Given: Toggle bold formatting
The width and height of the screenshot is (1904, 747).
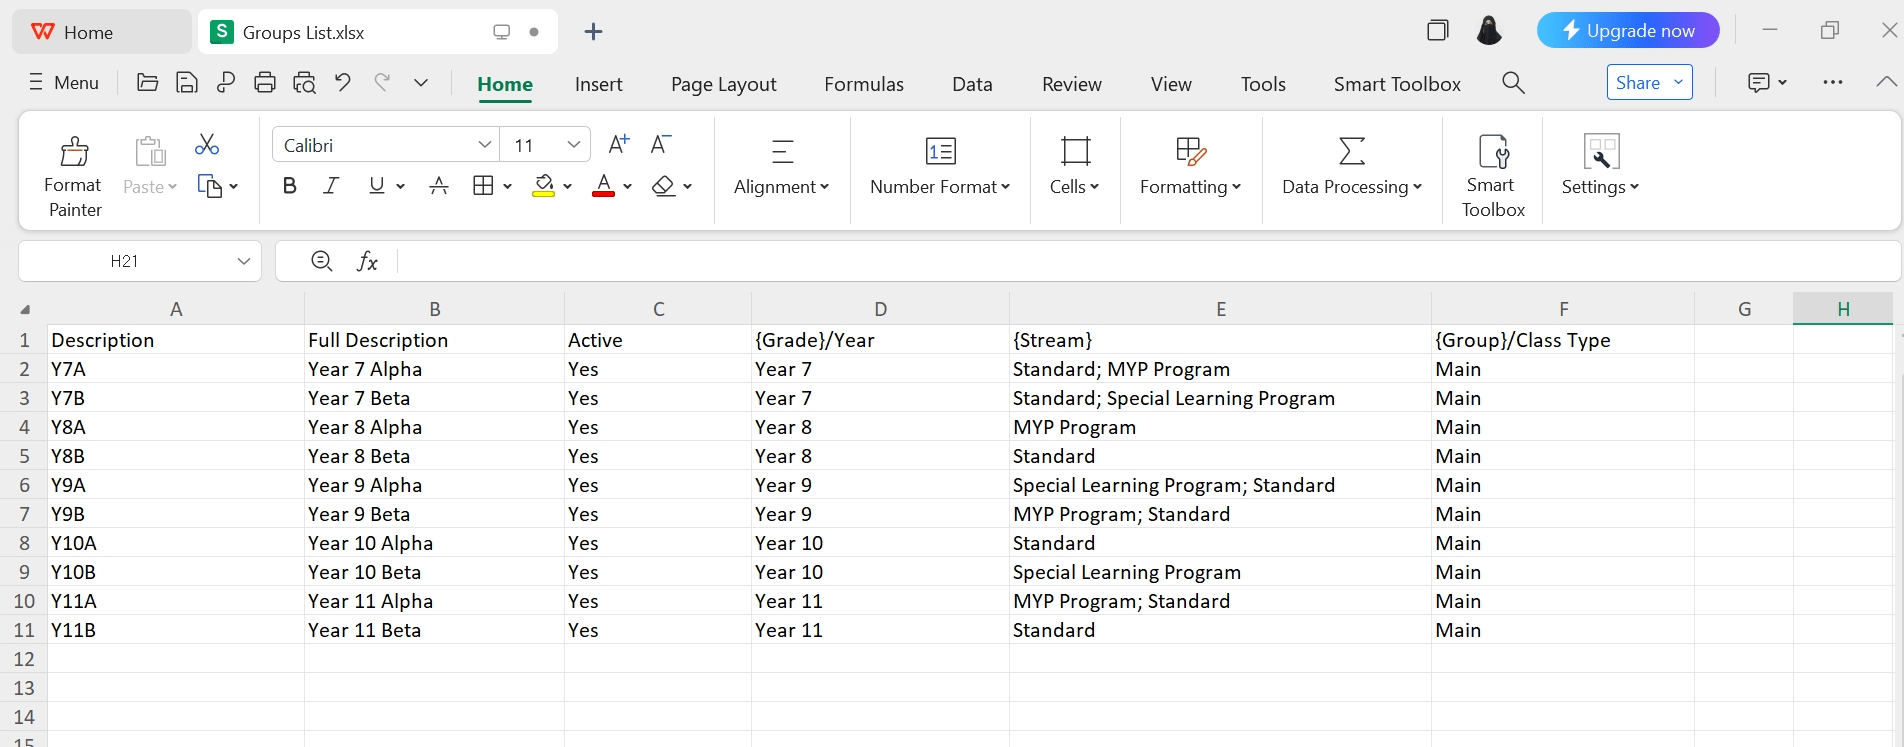Looking at the screenshot, I should (290, 186).
